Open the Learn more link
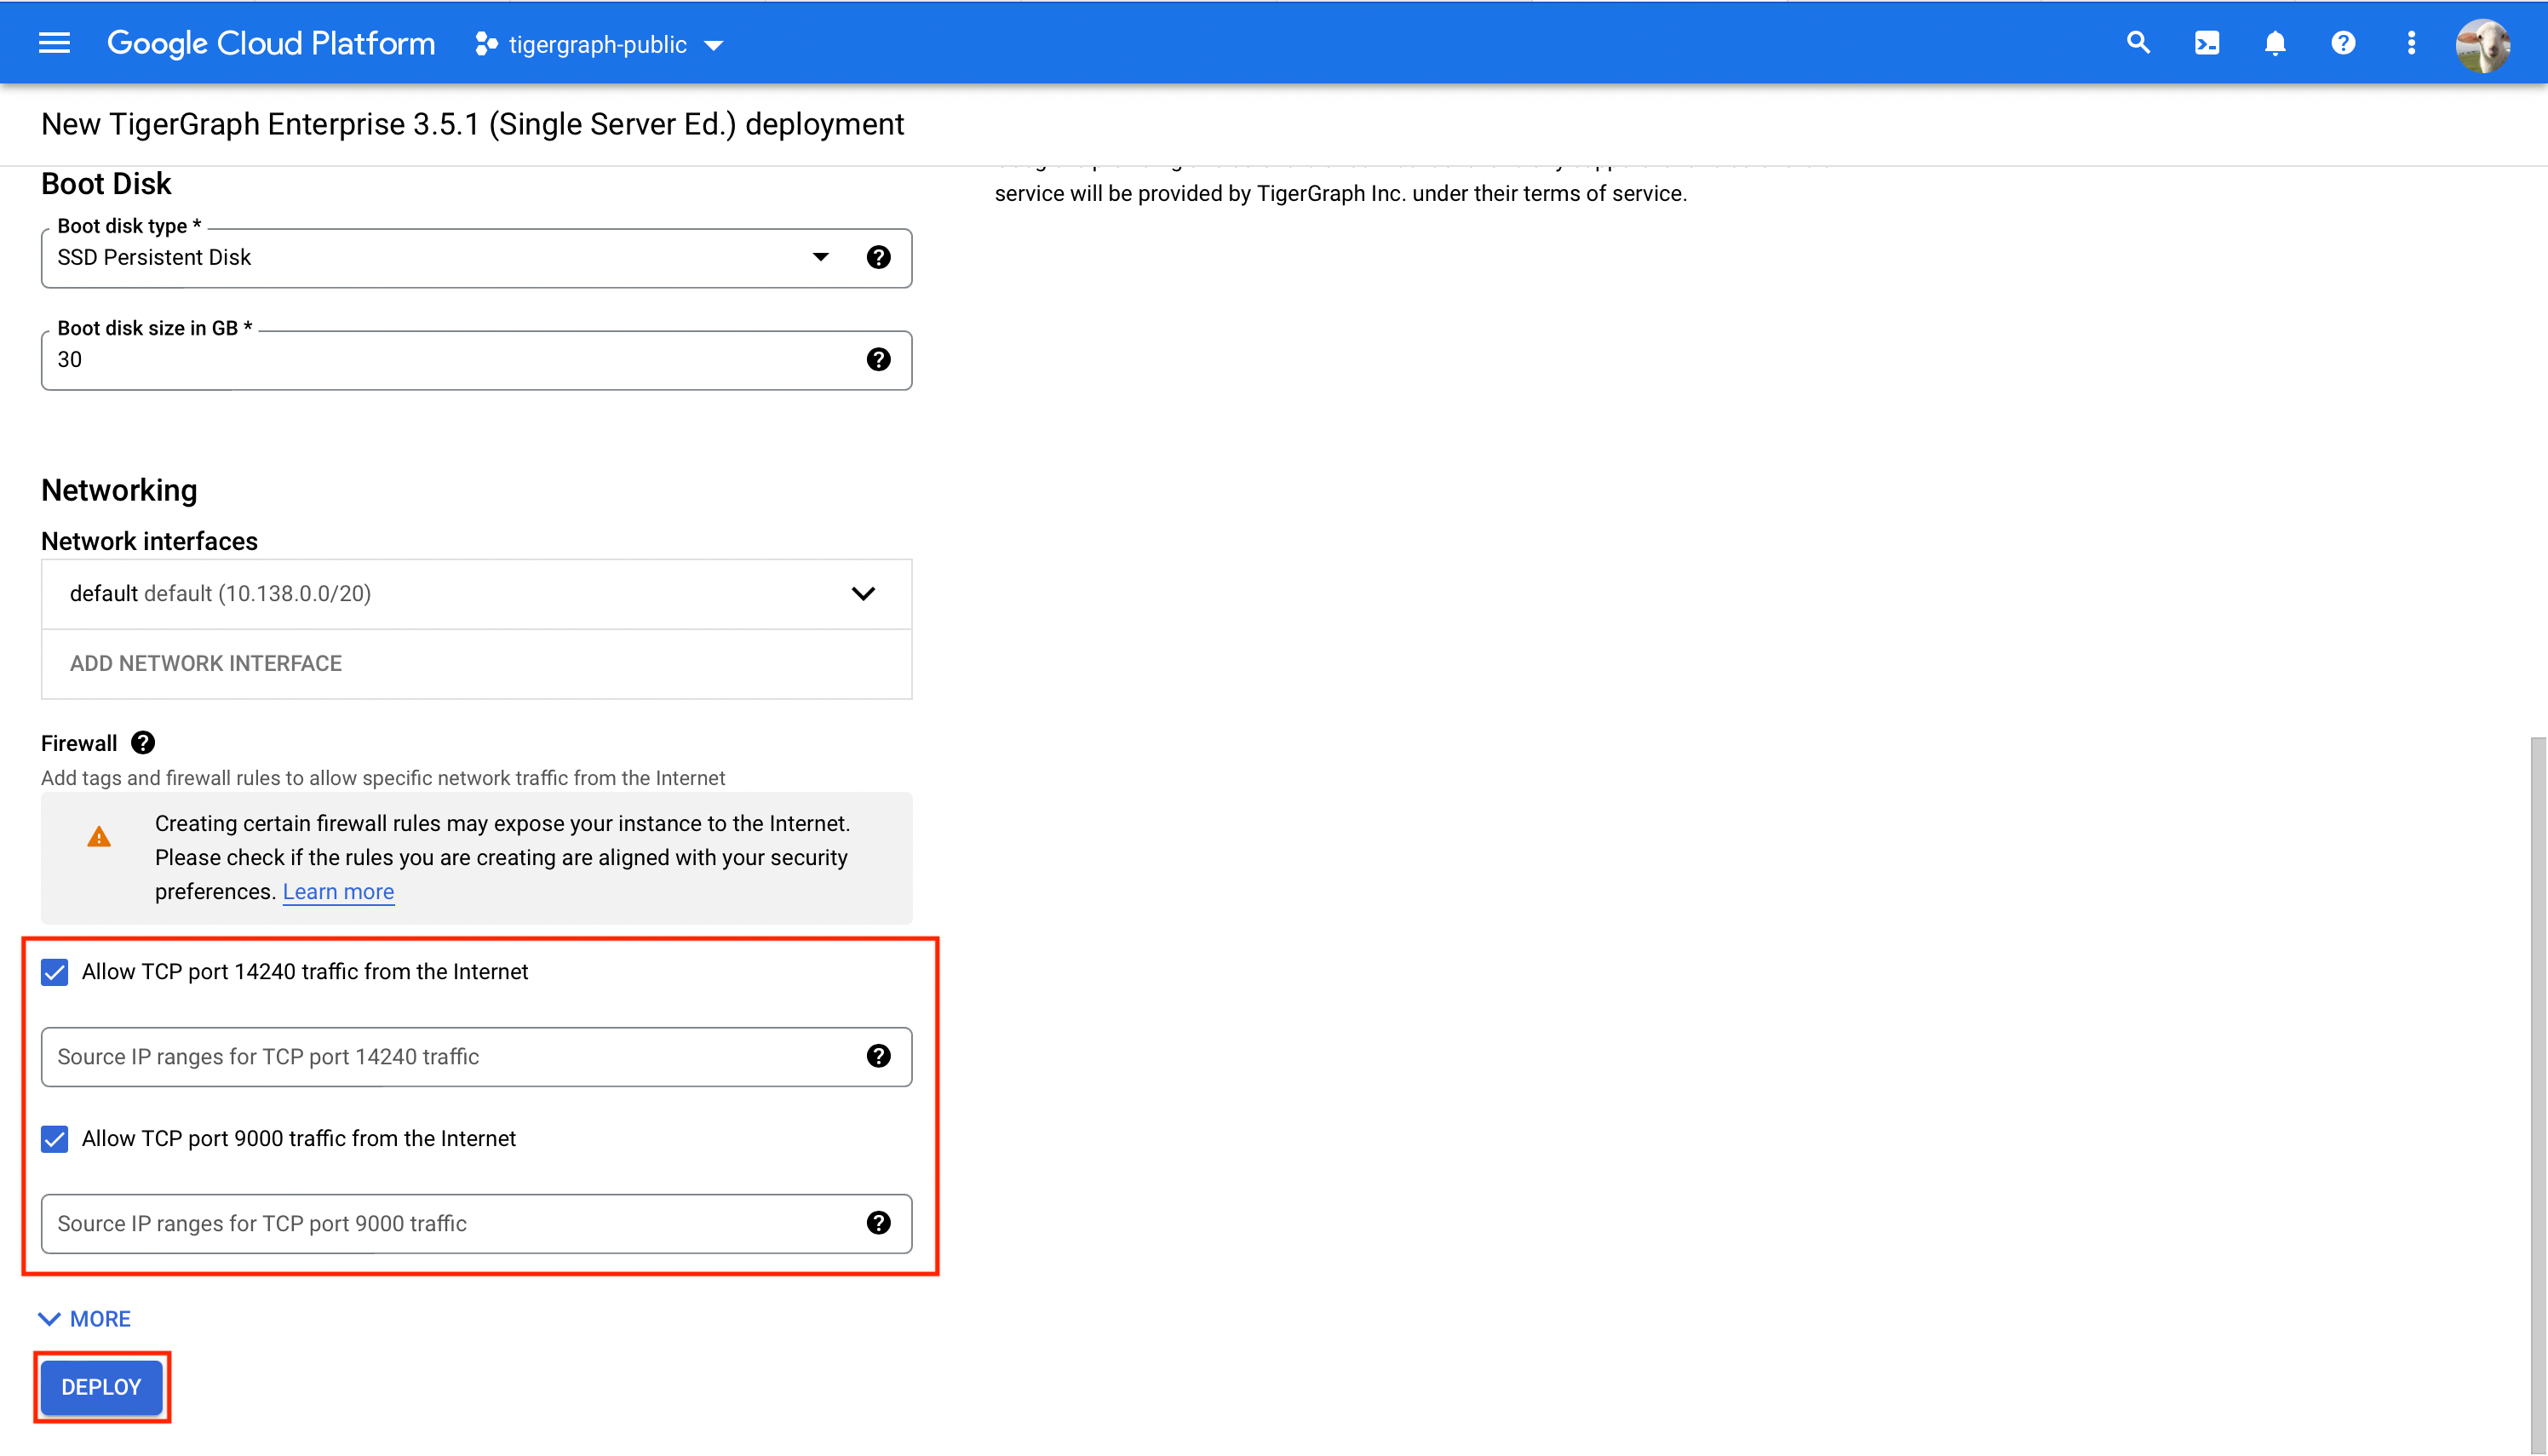The image size is (2548, 1456). pos(338,892)
